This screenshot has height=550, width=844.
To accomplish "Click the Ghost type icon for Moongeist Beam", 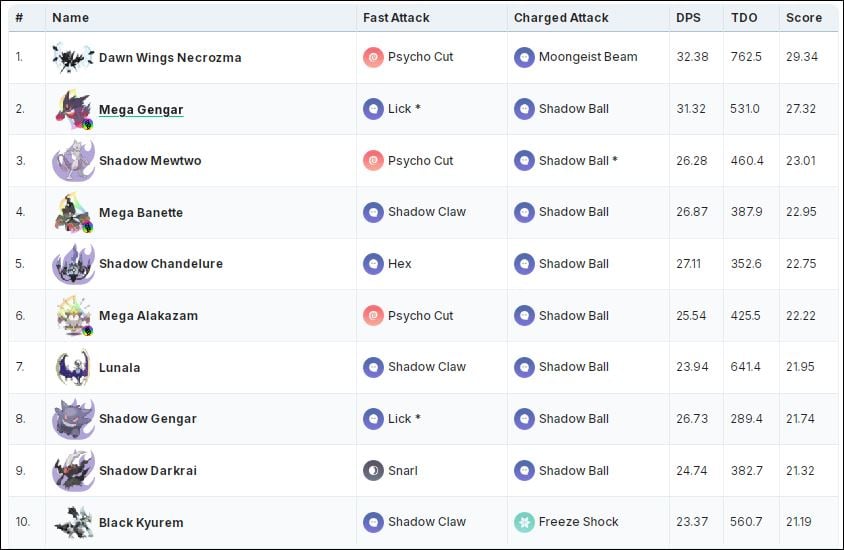I will 524,57.
